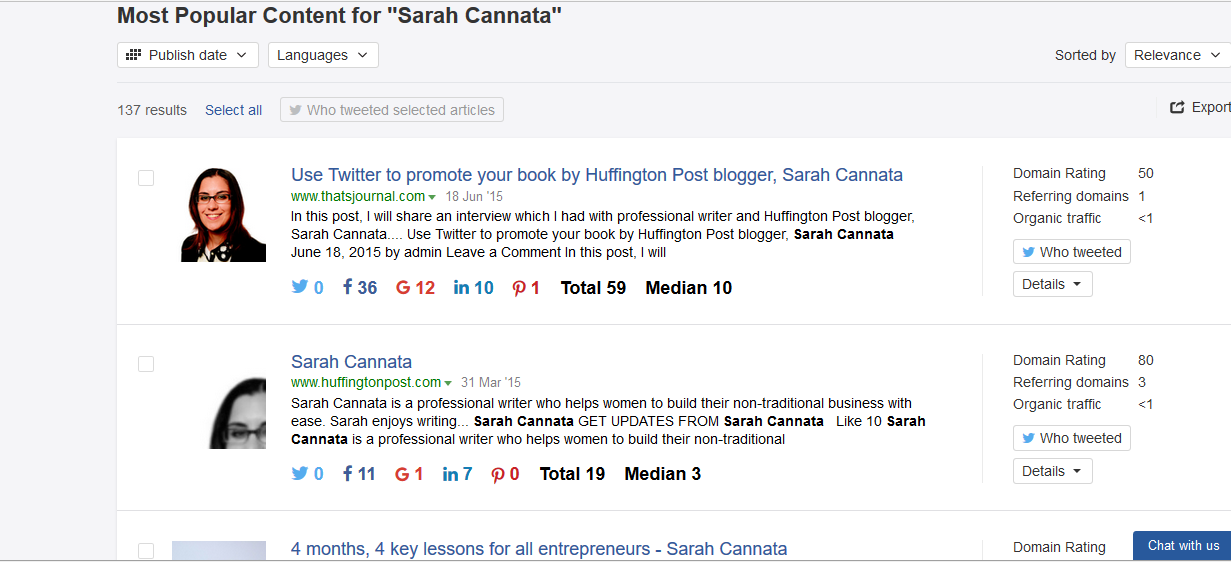Click Facebook share count of 36
The width and height of the screenshot is (1231, 562).
[360, 288]
